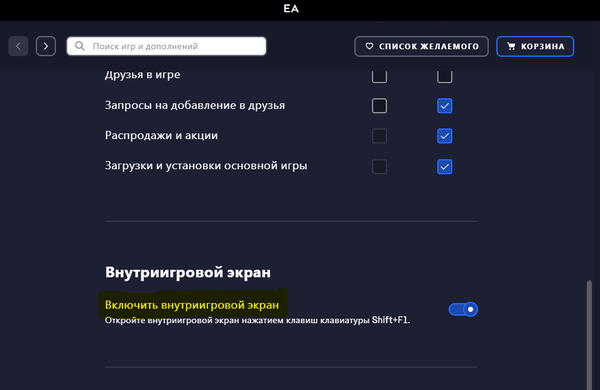Screen dimensions: 600x390
Task: Tick first checkbox for Друзья в игре
Action: [x=379, y=77]
